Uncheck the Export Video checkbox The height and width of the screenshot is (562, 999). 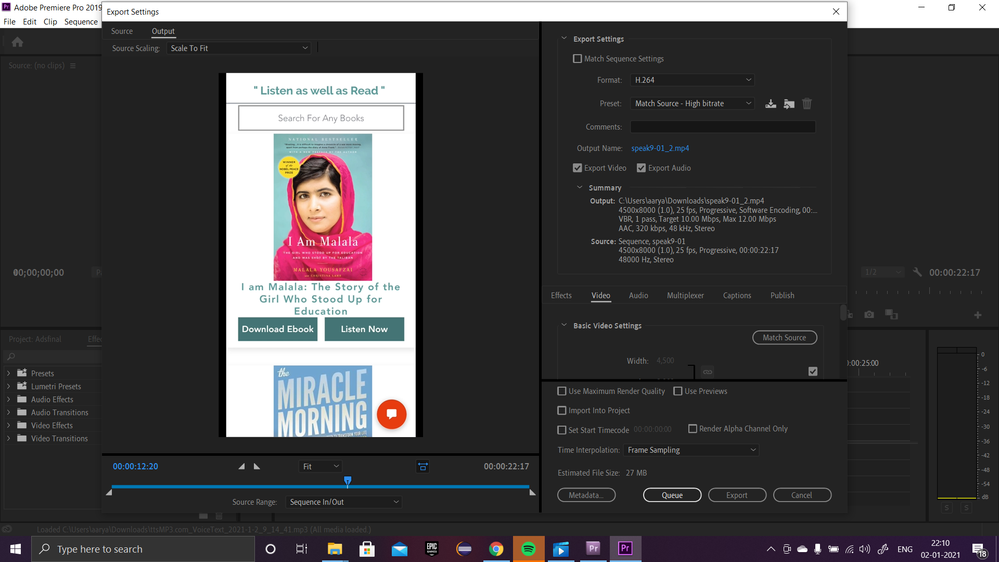point(577,168)
